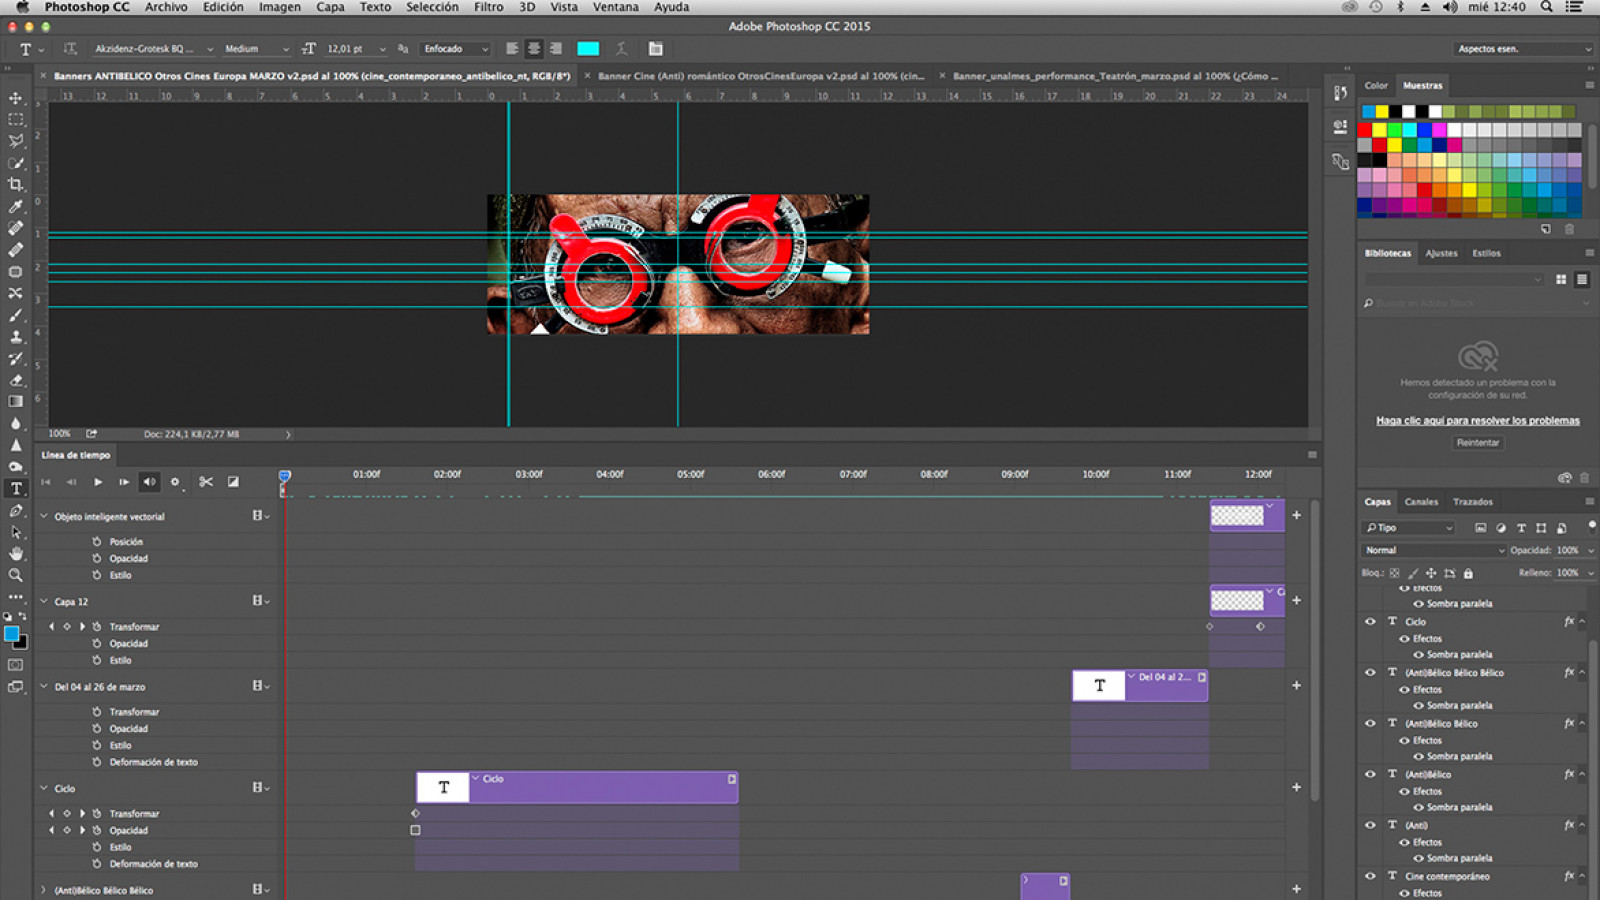This screenshot has width=1600, height=900.
Task: Open the Filtro menu
Action: click(x=488, y=7)
